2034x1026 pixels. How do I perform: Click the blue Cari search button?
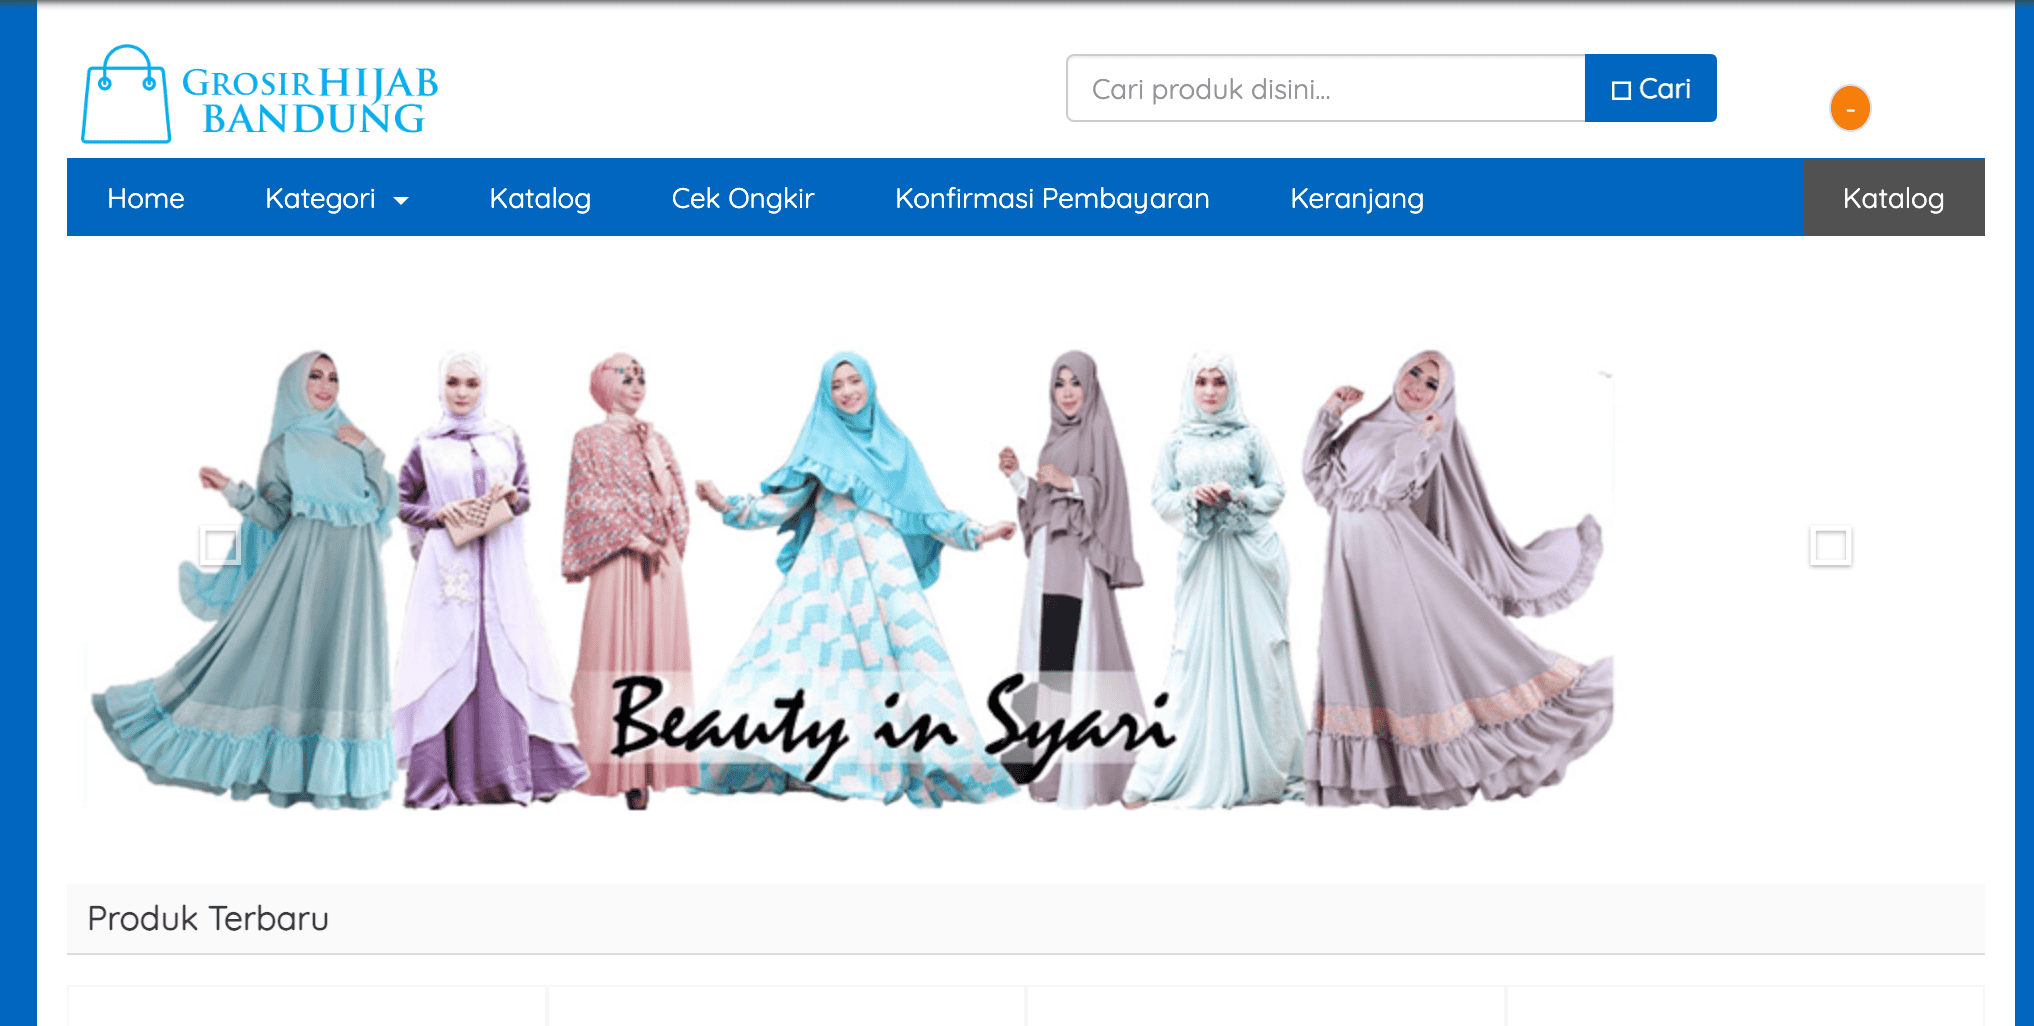point(1651,88)
